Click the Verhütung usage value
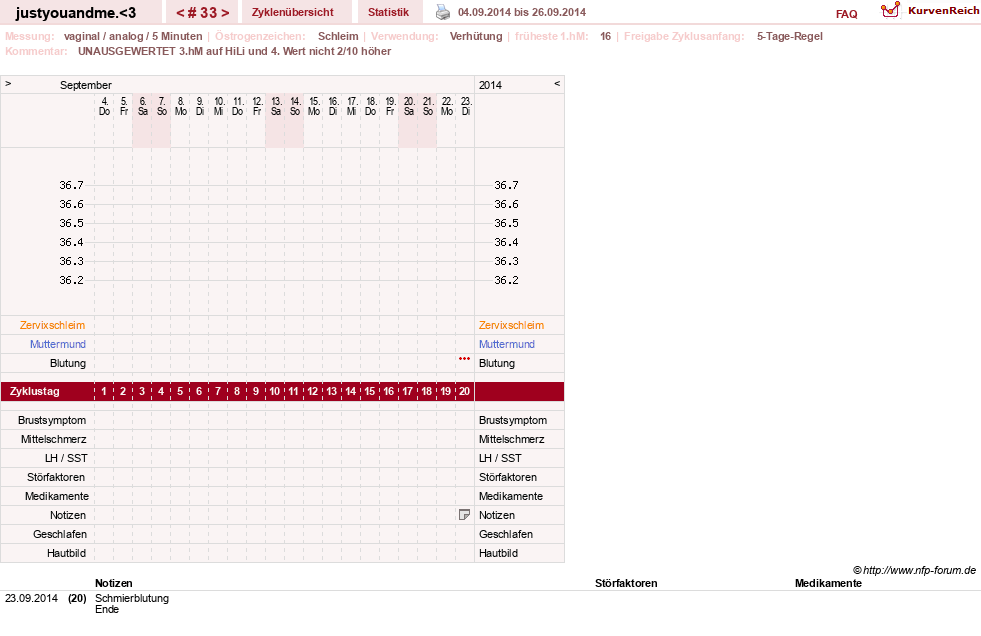The height and width of the screenshot is (636, 981). (x=476, y=36)
